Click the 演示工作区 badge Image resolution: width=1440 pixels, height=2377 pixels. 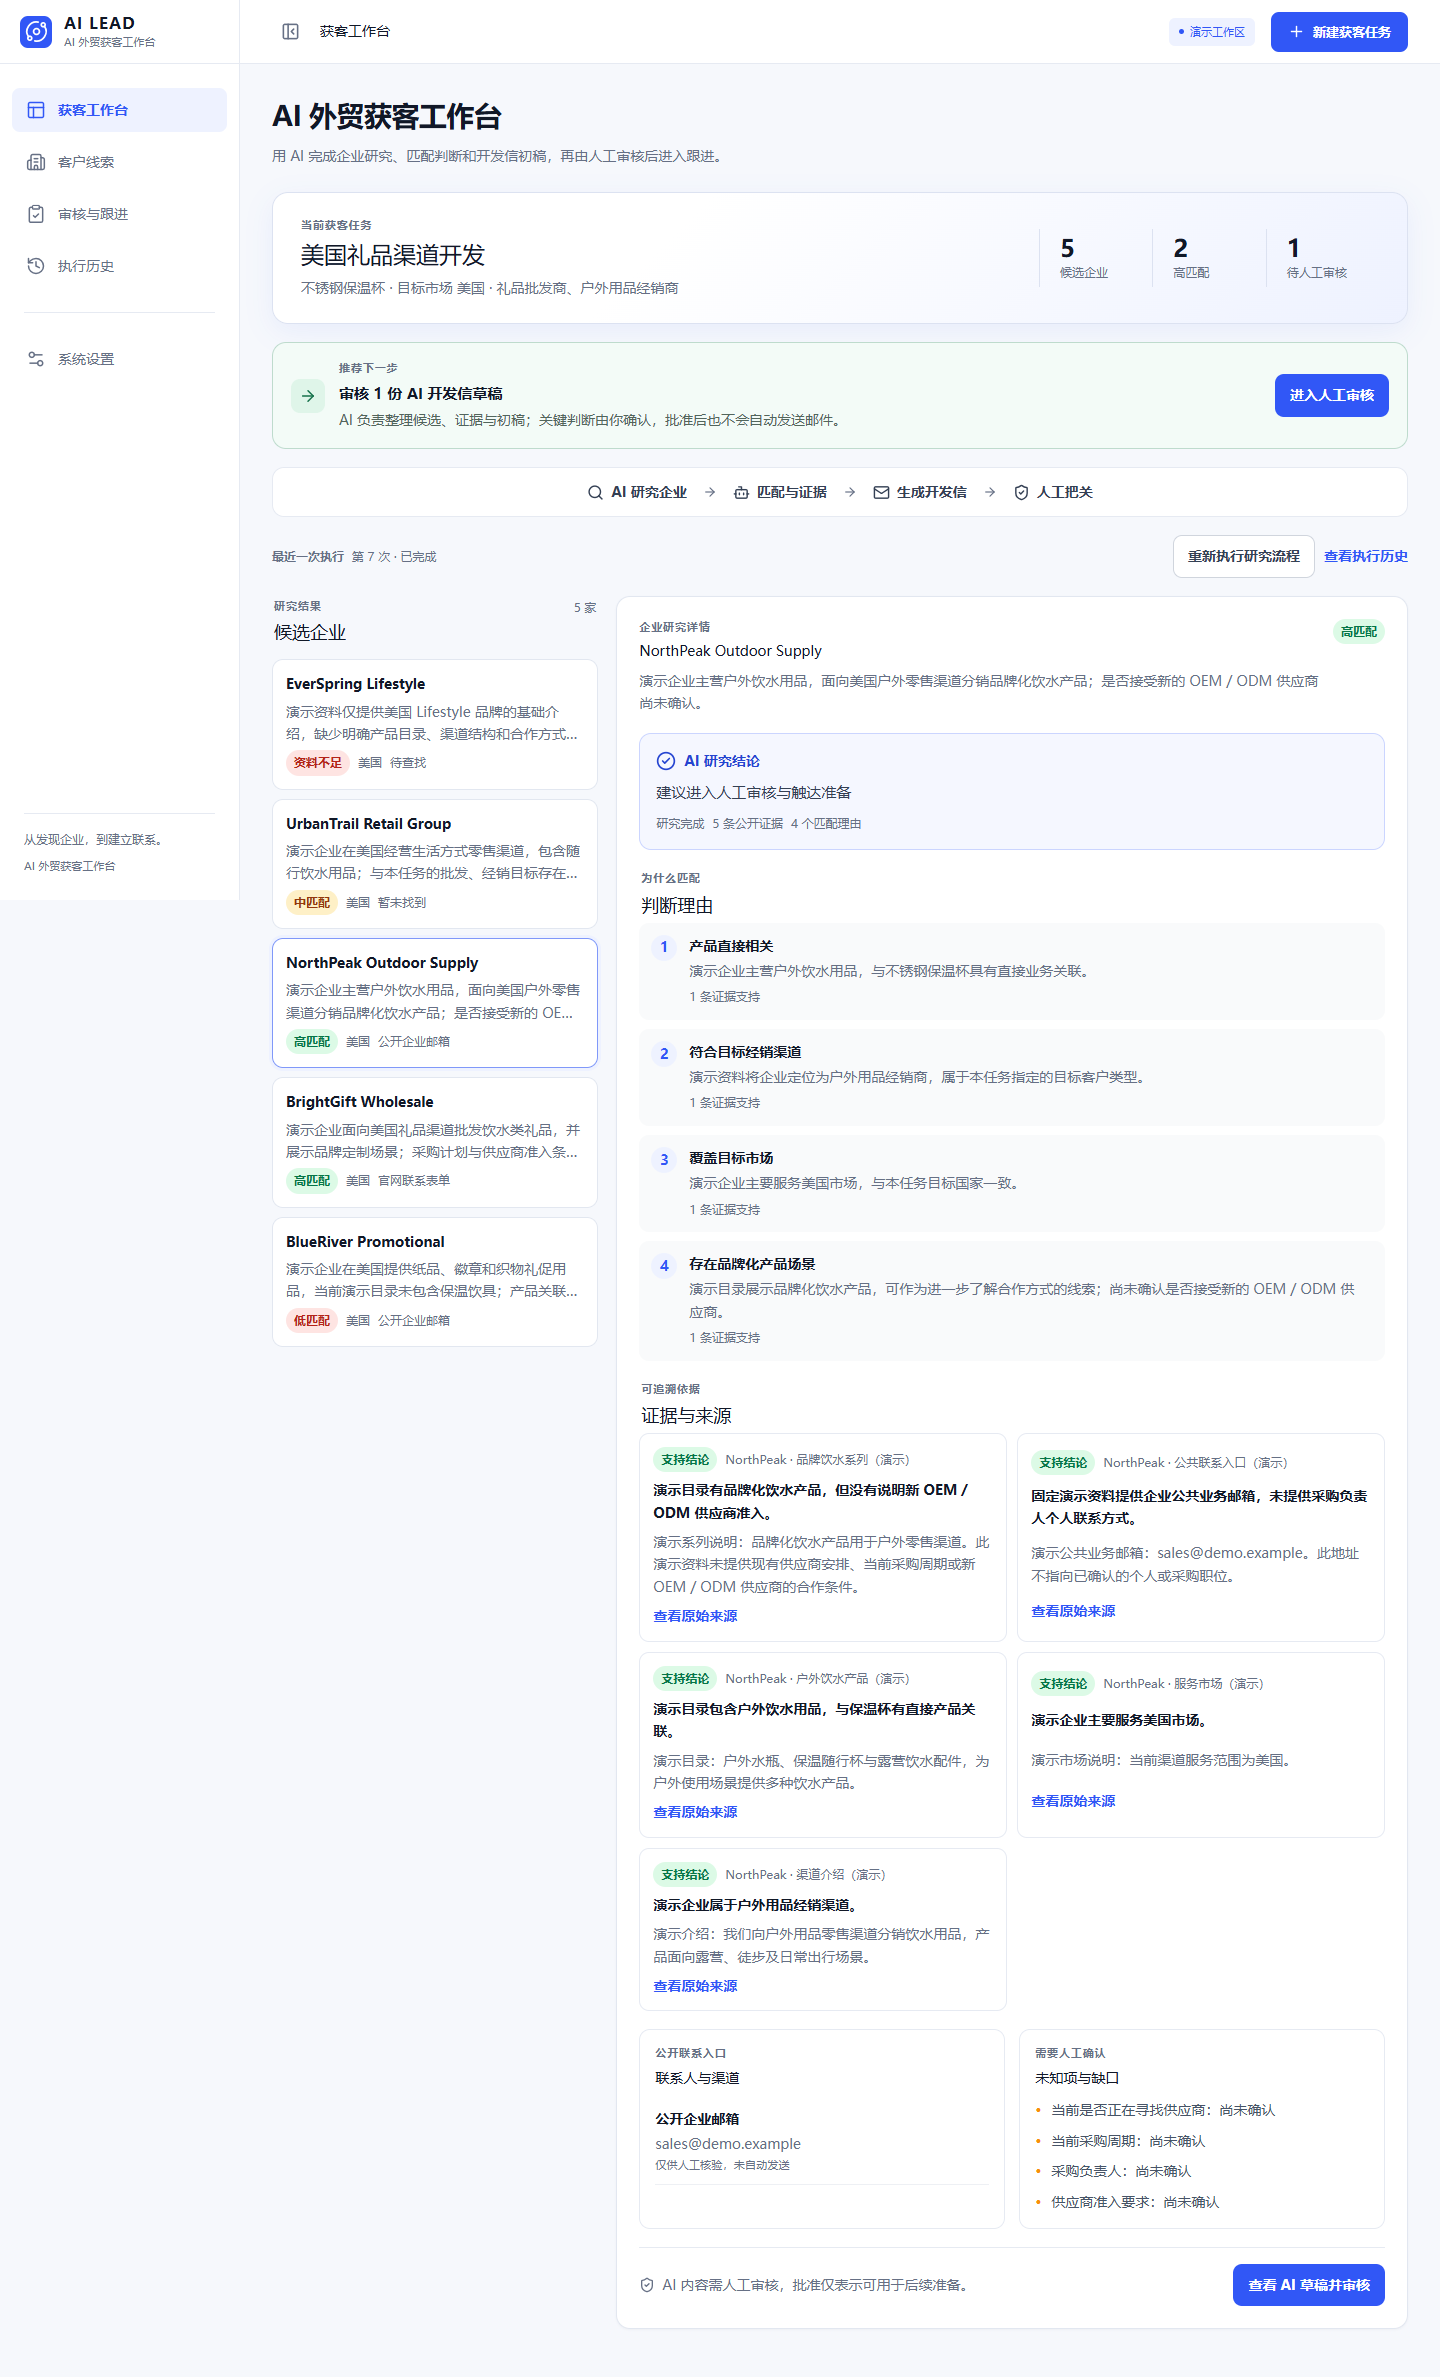pos(1211,32)
